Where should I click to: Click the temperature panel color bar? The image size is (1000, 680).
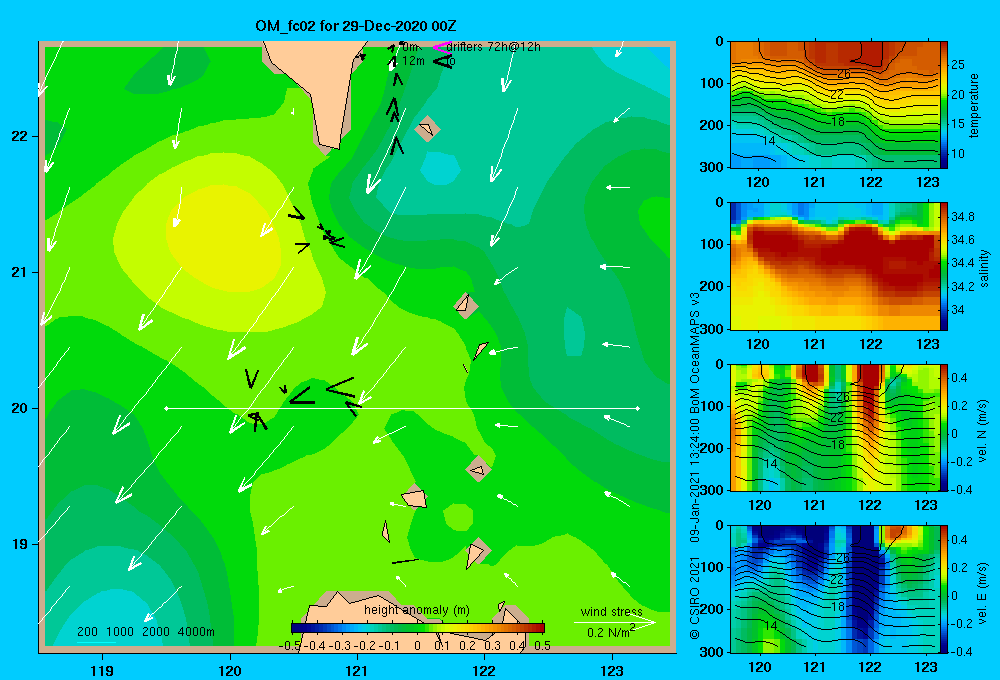[x=944, y=105]
